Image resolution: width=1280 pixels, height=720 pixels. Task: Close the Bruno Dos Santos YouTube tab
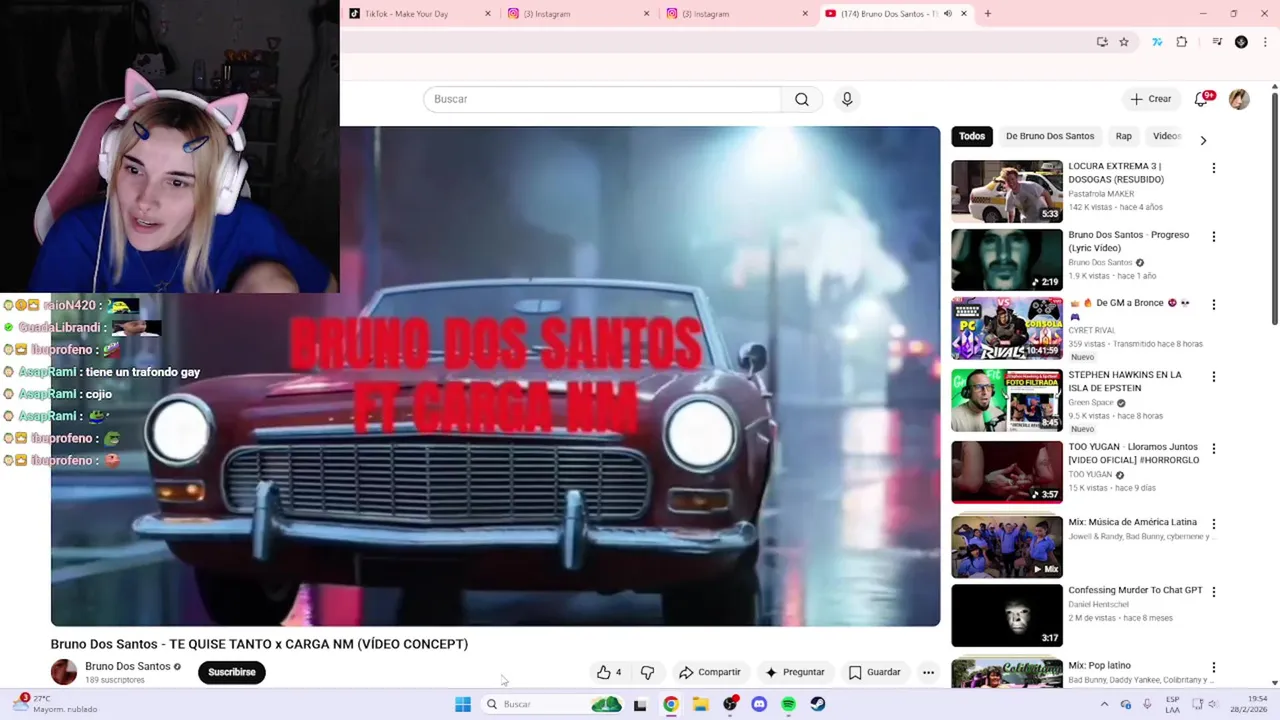point(964,14)
